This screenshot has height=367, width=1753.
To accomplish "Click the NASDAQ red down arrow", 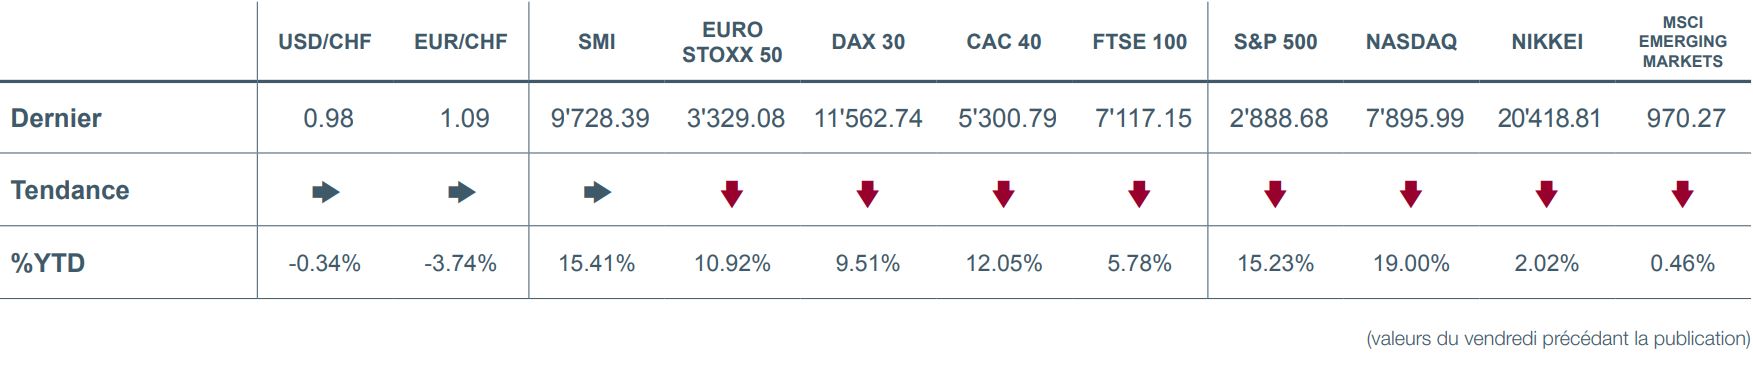I will point(1411,193).
